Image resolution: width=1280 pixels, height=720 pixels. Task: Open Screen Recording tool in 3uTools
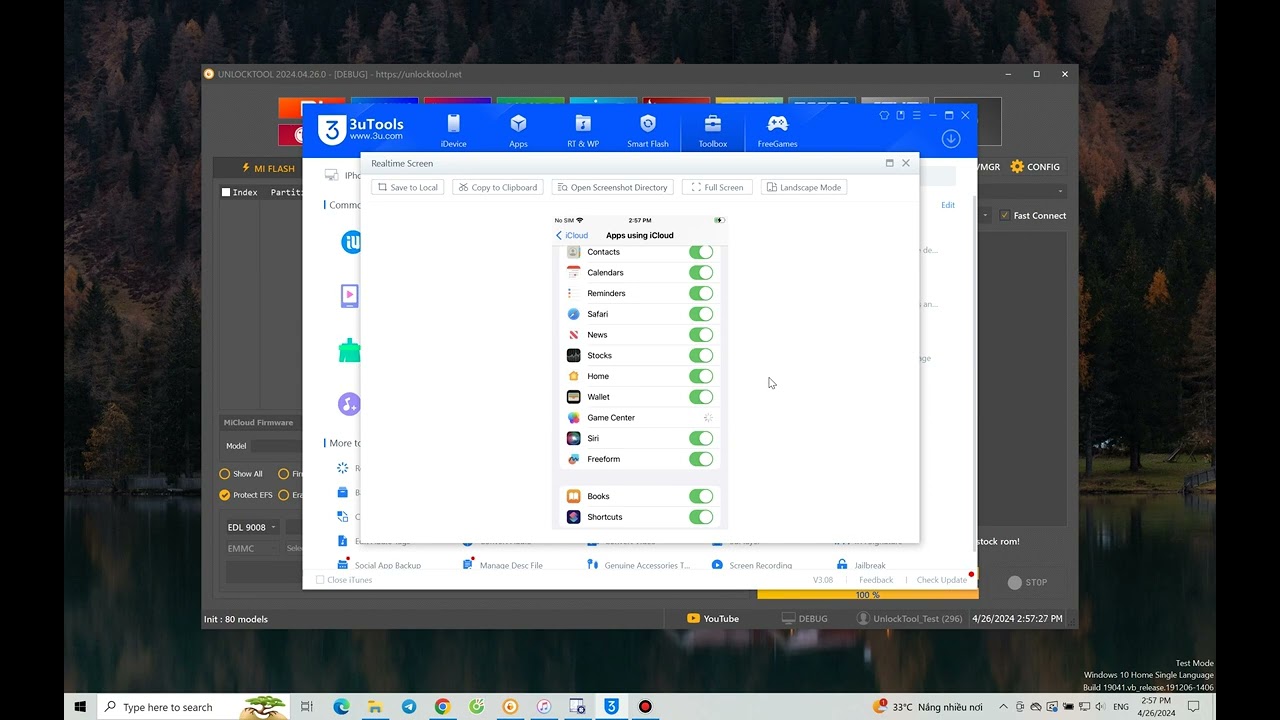753,565
